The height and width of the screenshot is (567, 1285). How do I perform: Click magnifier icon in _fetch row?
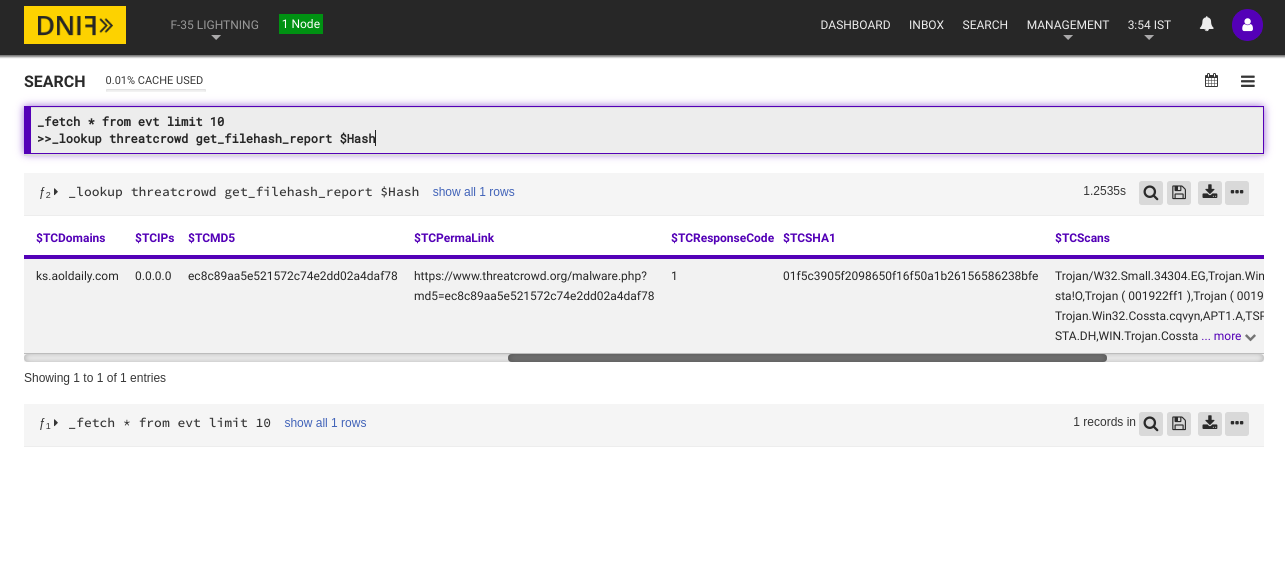coord(1151,424)
